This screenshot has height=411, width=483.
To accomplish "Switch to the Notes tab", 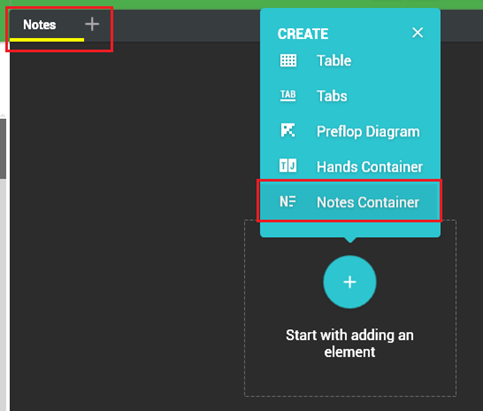I will [40, 25].
